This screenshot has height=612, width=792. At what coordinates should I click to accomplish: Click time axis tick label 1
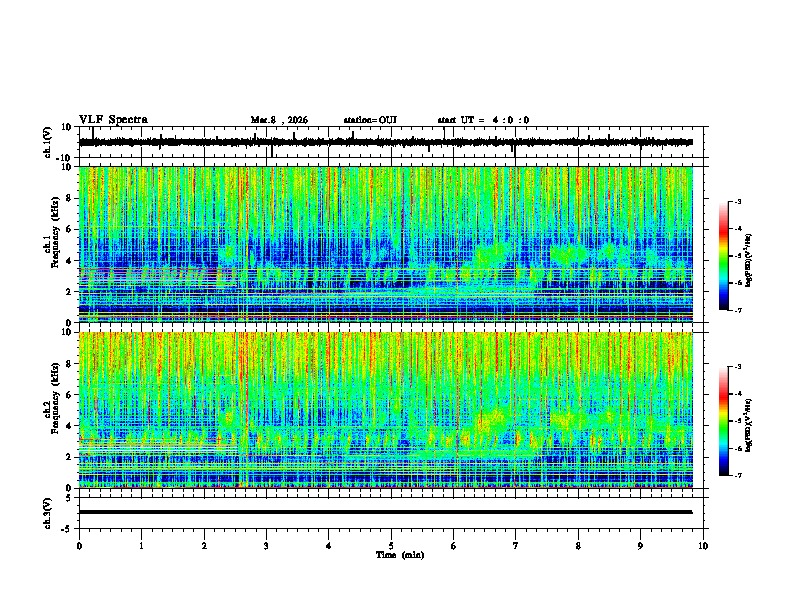(x=141, y=546)
